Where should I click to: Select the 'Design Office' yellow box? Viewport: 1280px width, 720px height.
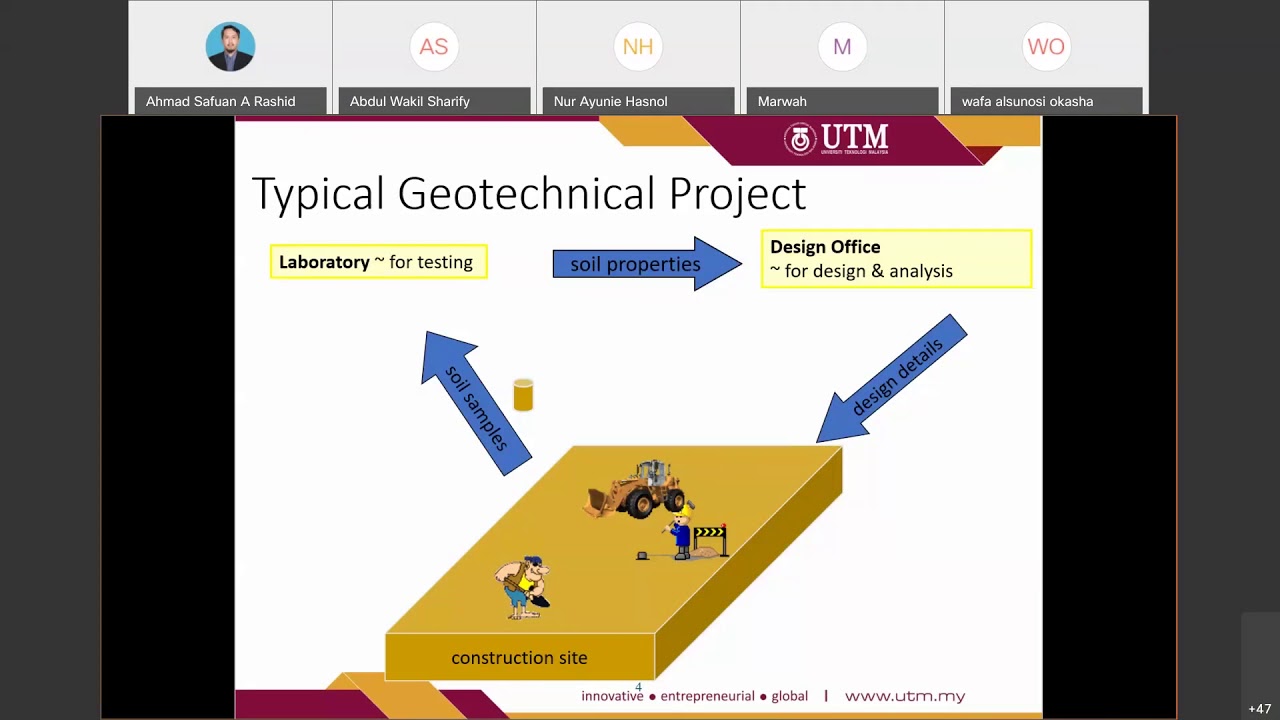(896, 259)
